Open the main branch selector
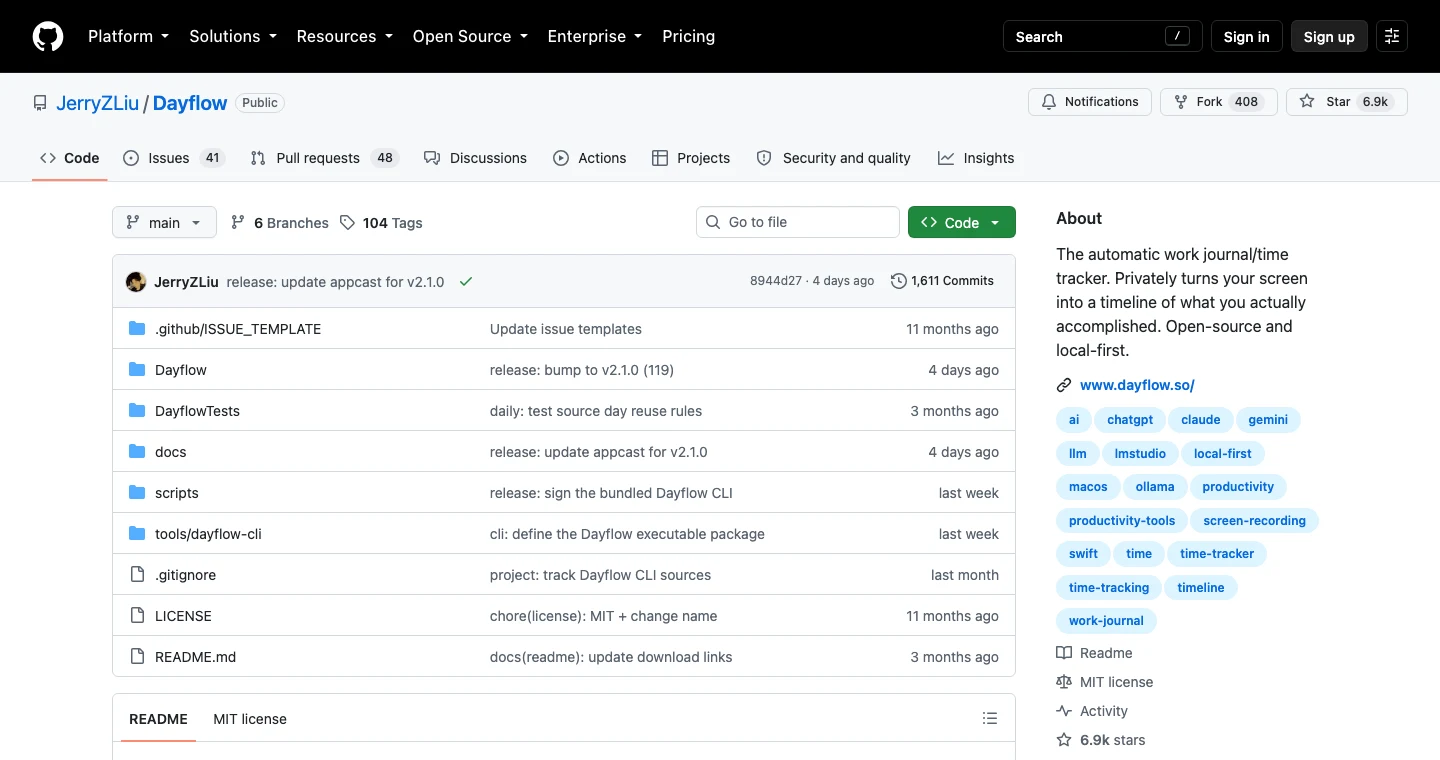The height and width of the screenshot is (760, 1440). tap(164, 222)
